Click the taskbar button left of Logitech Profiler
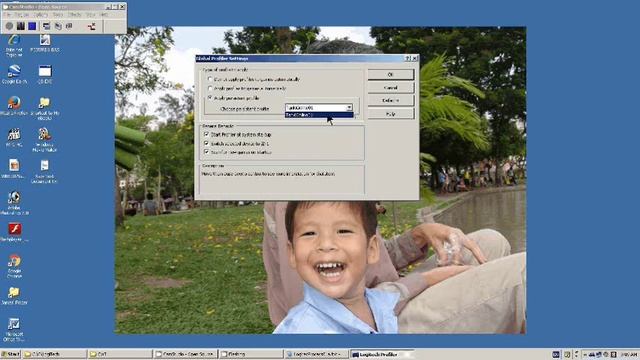This screenshot has width=640, height=360. point(316,354)
